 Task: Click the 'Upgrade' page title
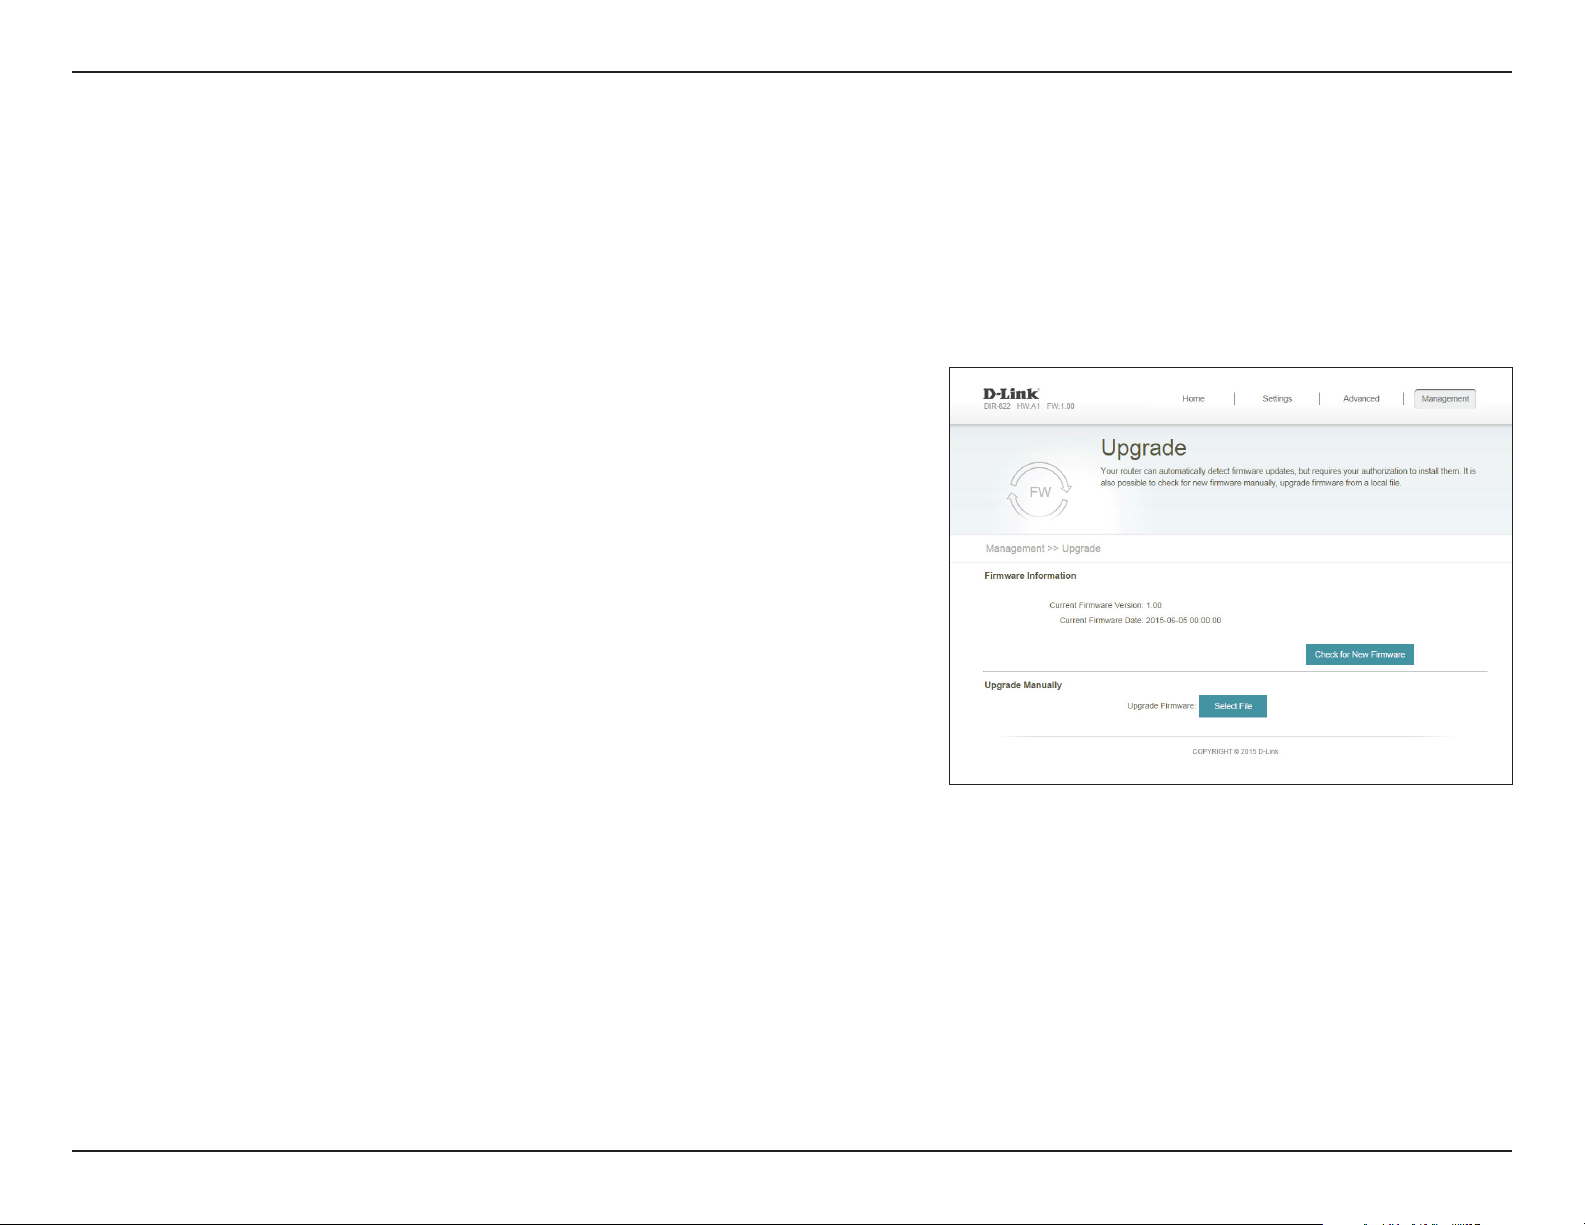[1143, 448]
